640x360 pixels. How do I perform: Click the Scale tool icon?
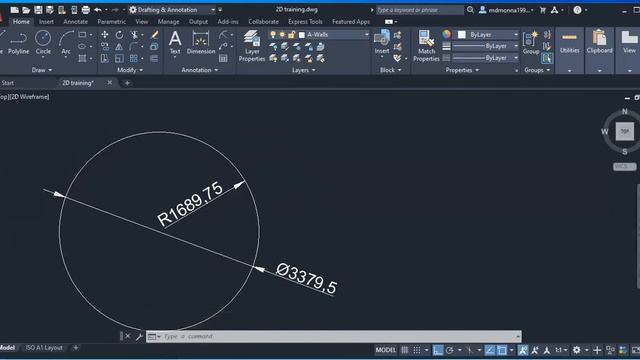119,58
